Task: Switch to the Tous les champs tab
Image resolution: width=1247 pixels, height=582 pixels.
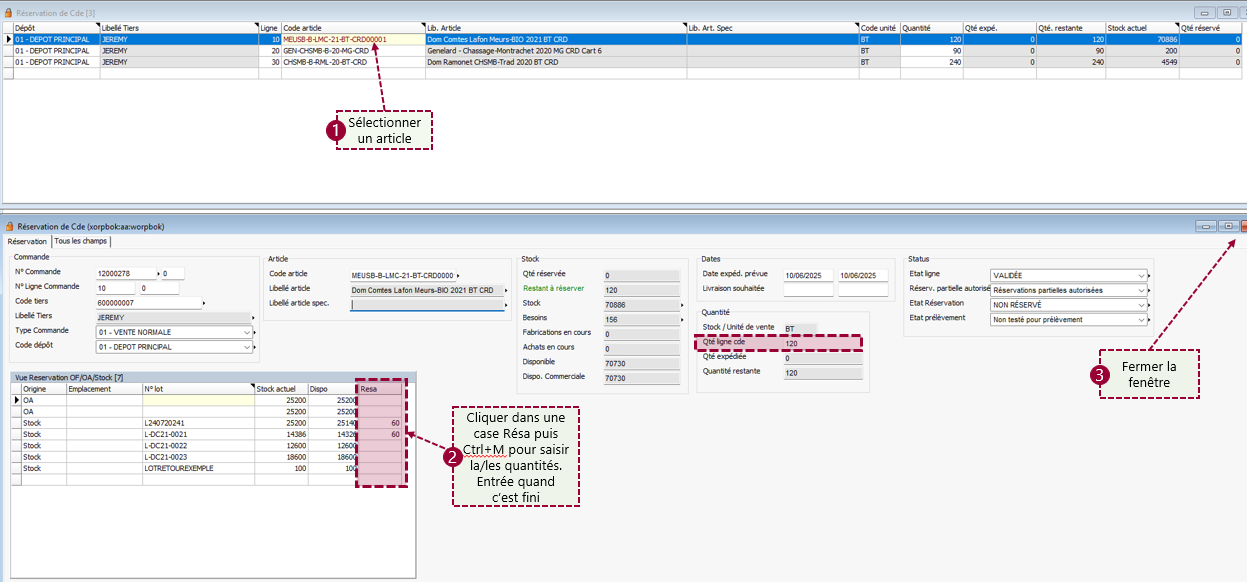Action: (81, 241)
